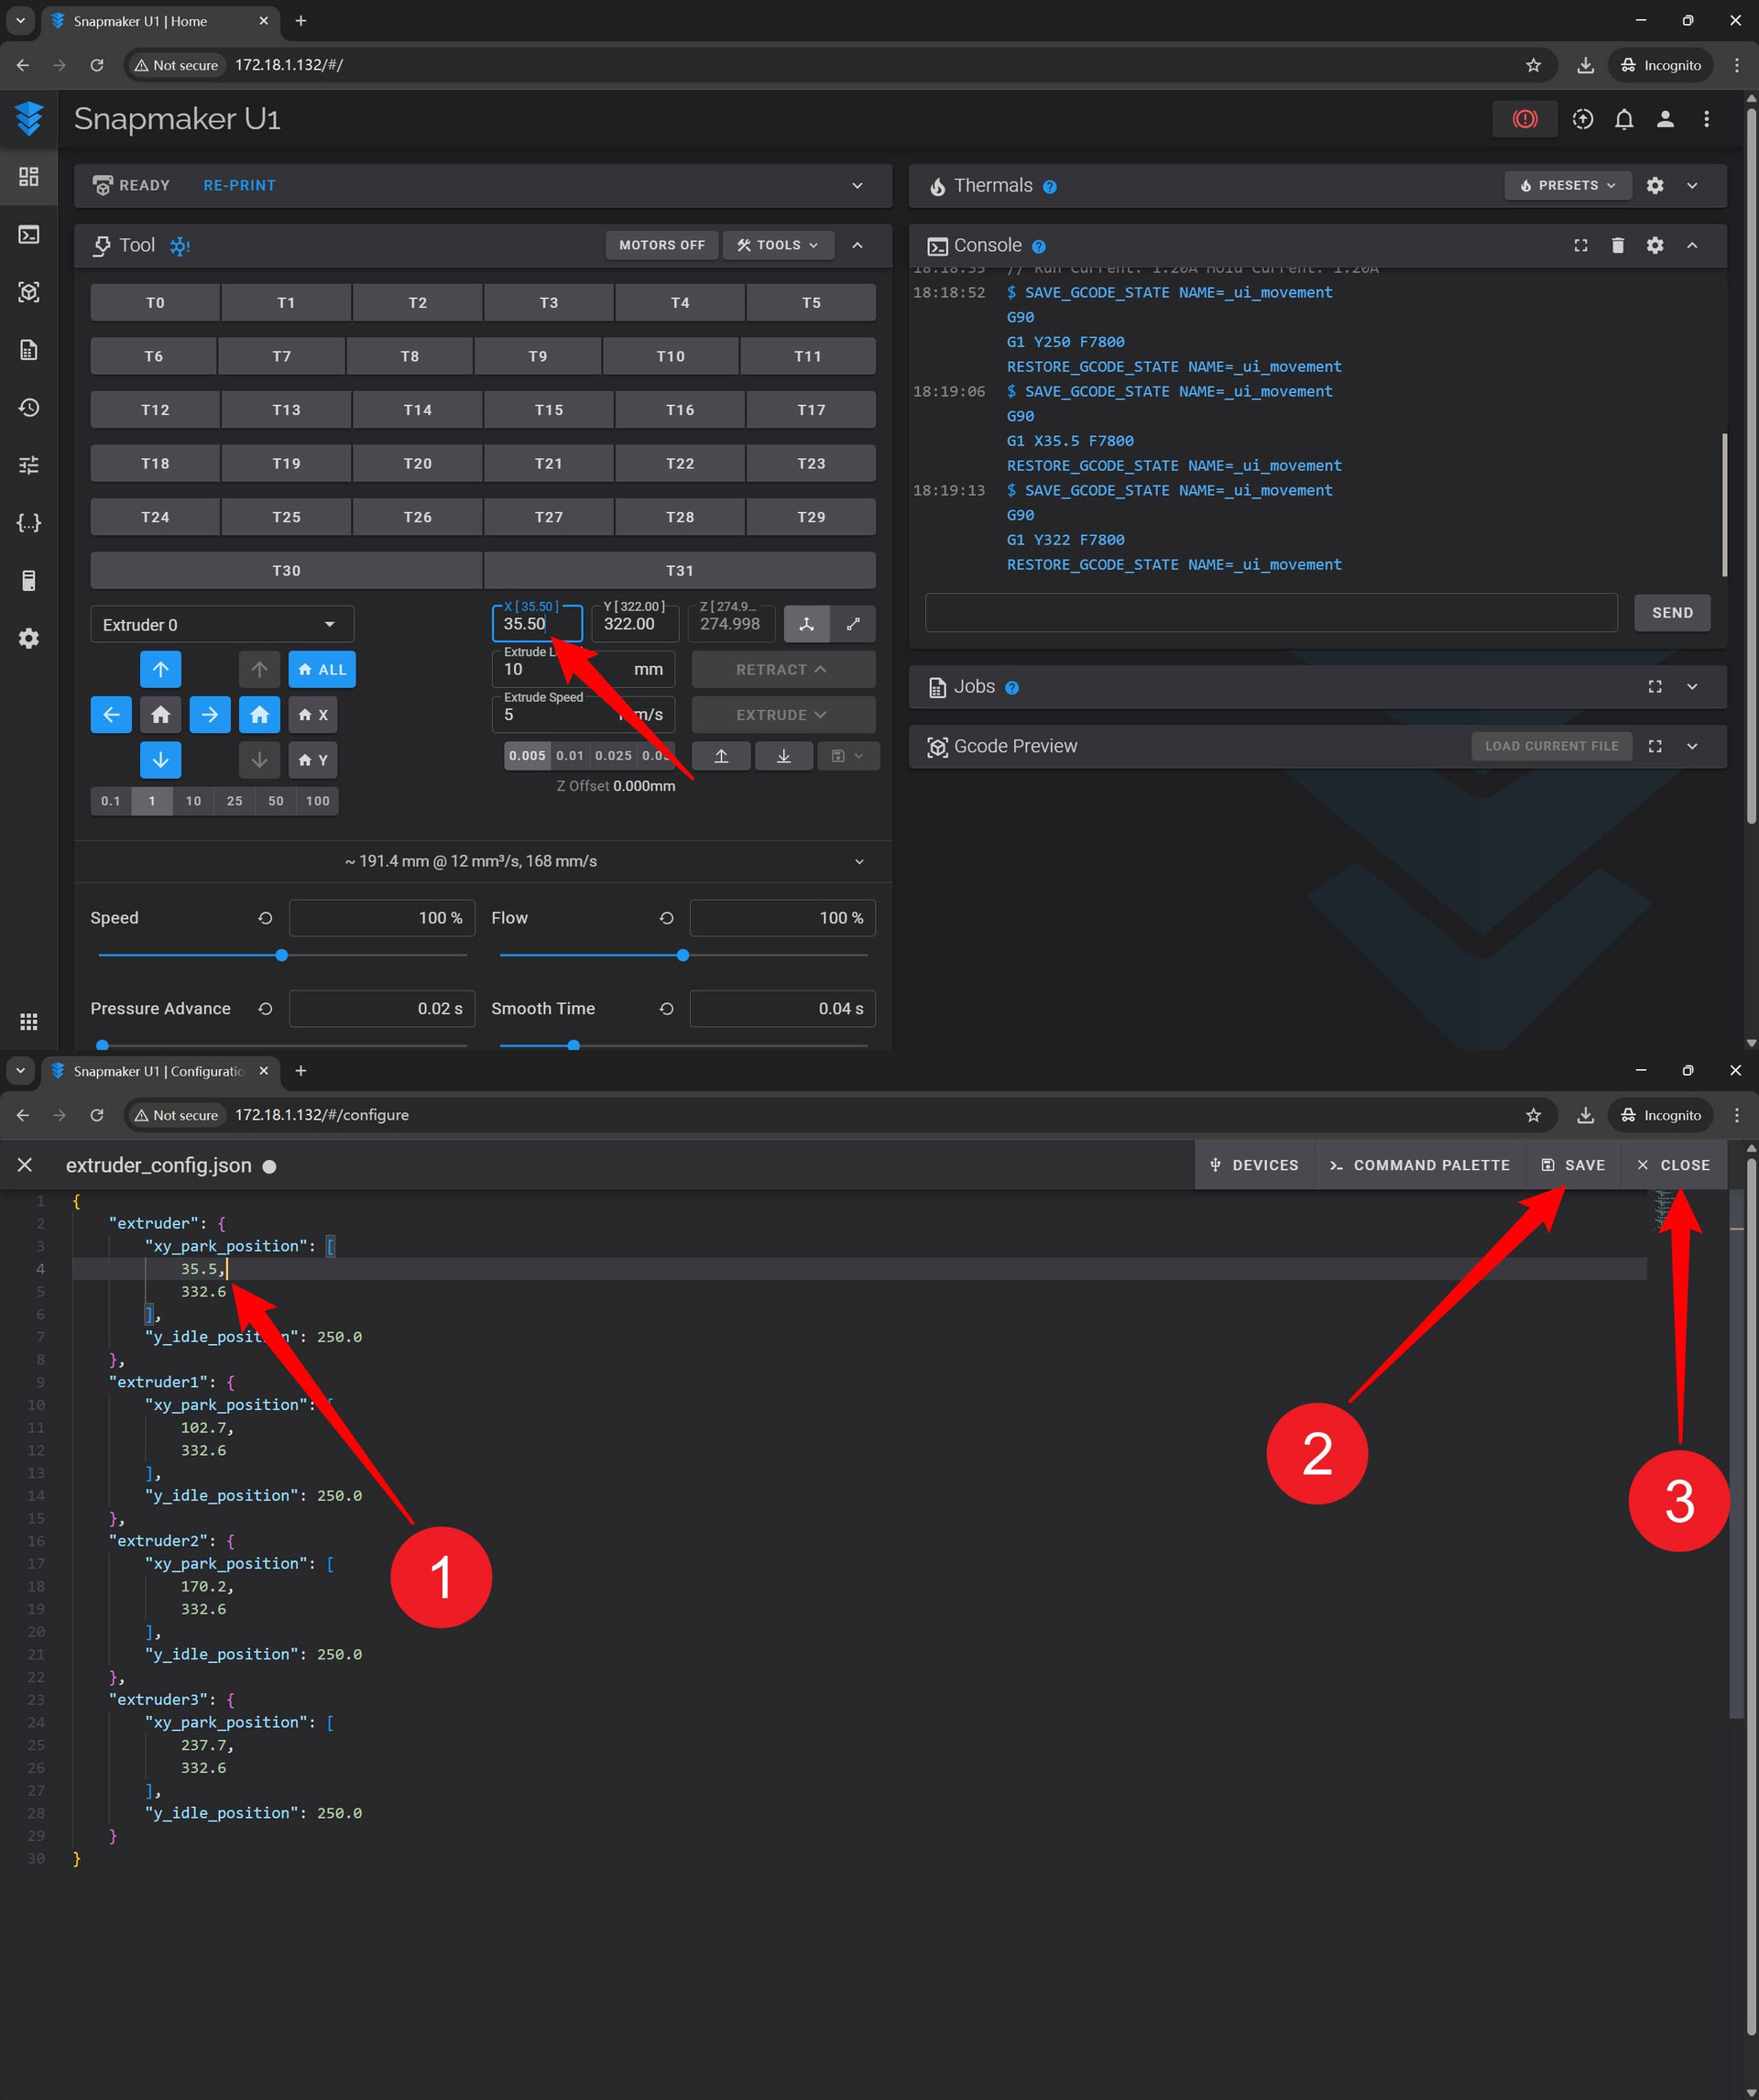Expand the Console panel to fullscreen
Image resolution: width=1759 pixels, height=2100 pixels.
click(1580, 245)
